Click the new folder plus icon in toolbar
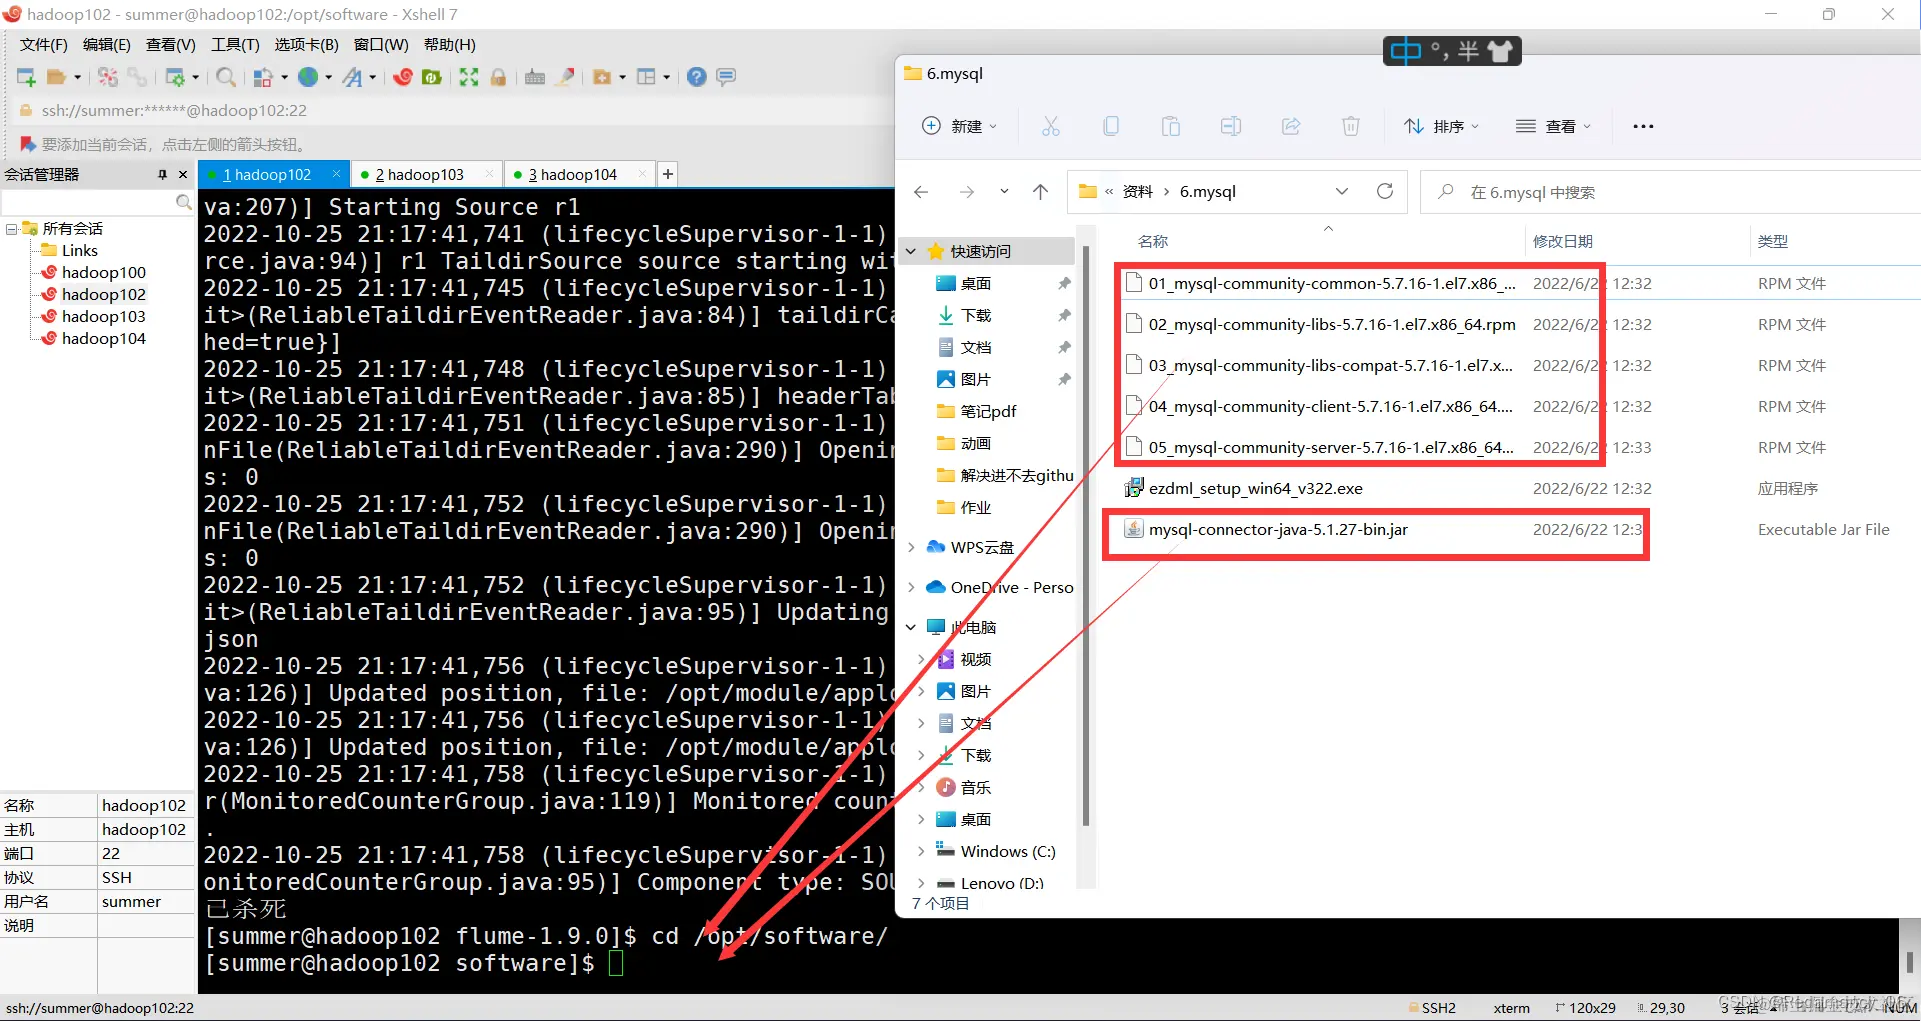 (602, 77)
